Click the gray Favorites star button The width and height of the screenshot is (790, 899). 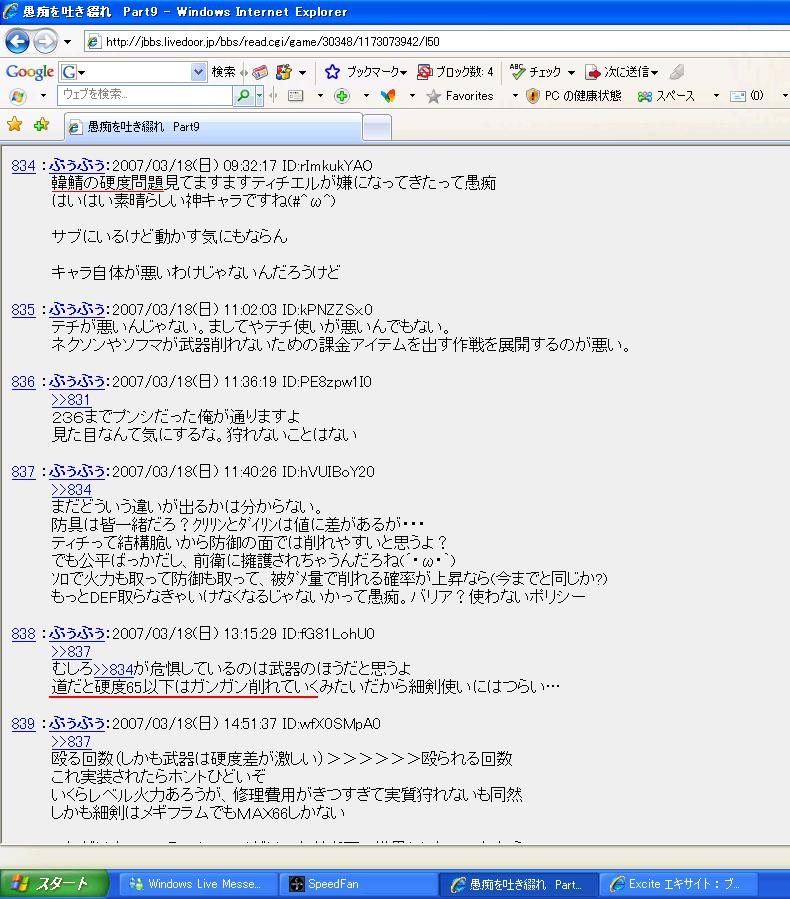click(460, 96)
